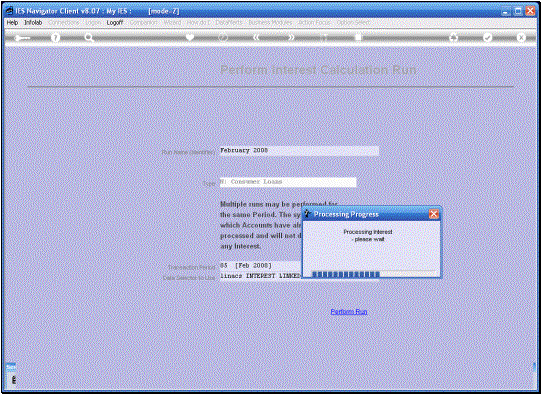Click the checkmark circle toolbar icon
The height and width of the screenshot is (394, 541).
tap(487, 37)
